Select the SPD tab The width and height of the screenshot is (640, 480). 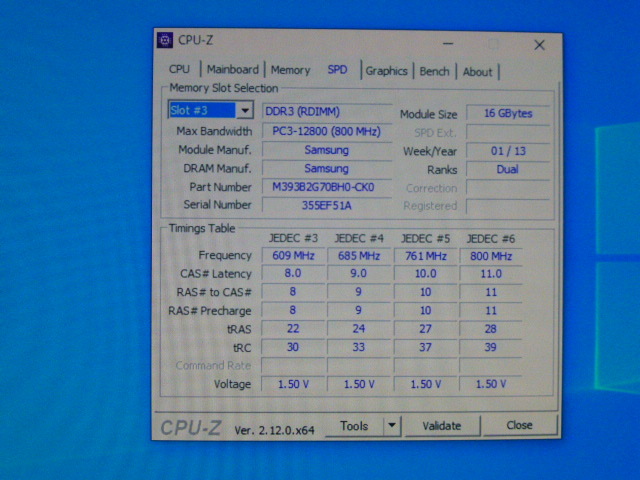(x=337, y=70)
